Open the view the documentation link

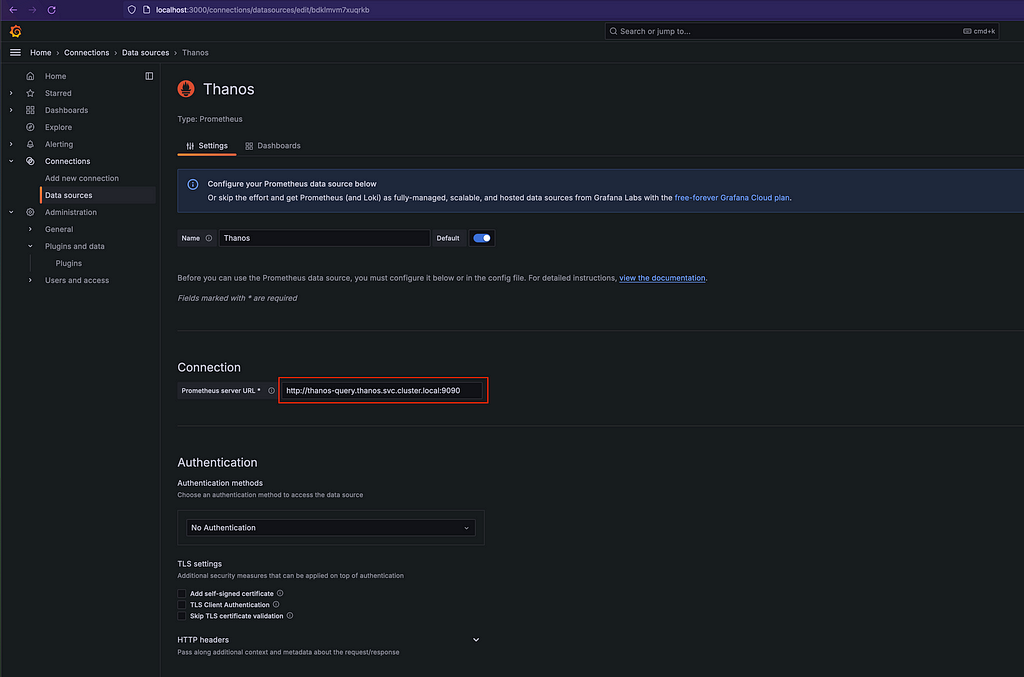point(662,278)
